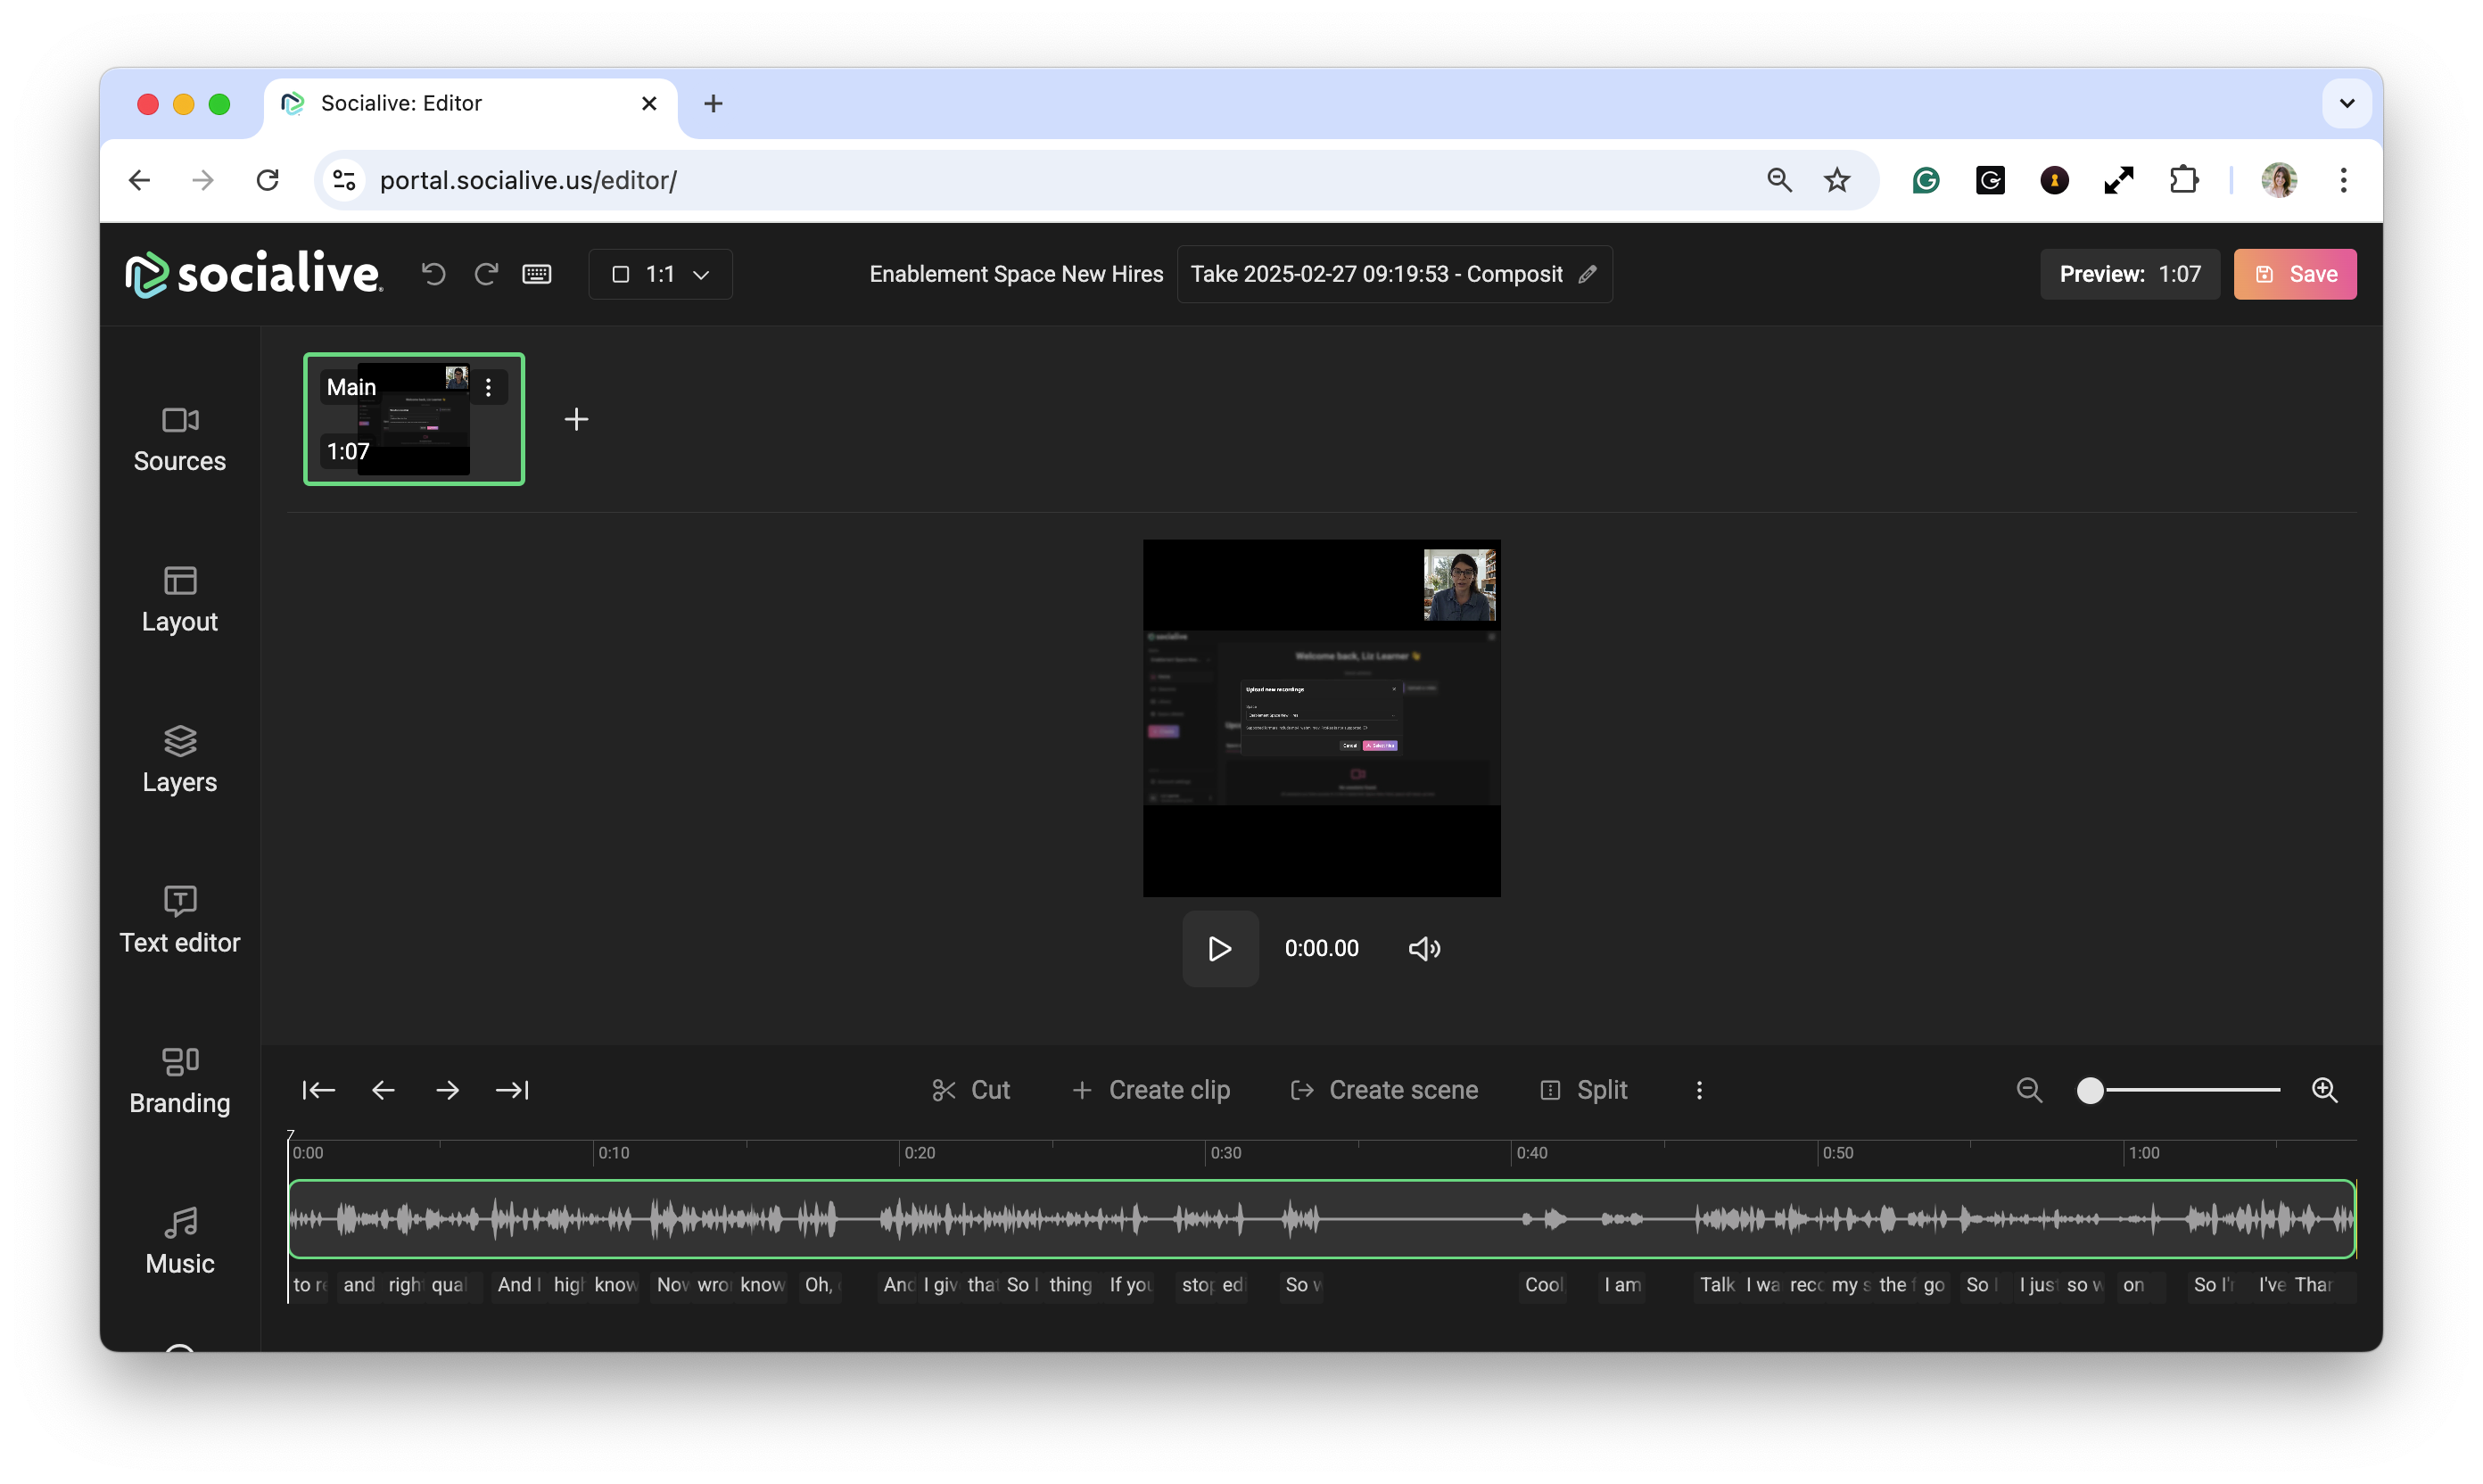Open keyboard shortcuts icon
Image resolution: width=2483 pixels, height=1484 pixels.
click(x=537, y=274)
